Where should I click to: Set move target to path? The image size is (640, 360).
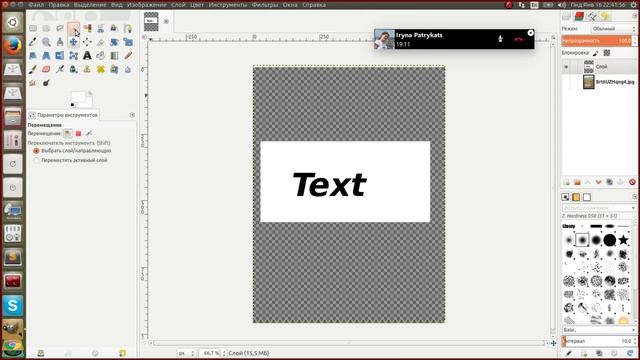point(89,133)
